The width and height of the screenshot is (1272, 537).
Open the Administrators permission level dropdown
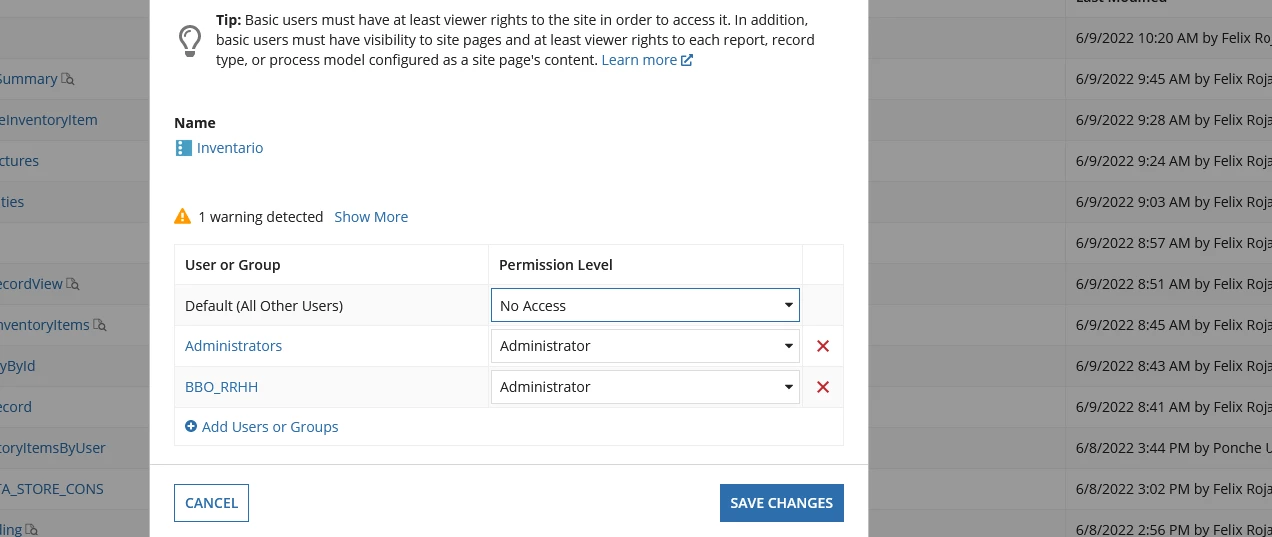[x=645, y=346]
